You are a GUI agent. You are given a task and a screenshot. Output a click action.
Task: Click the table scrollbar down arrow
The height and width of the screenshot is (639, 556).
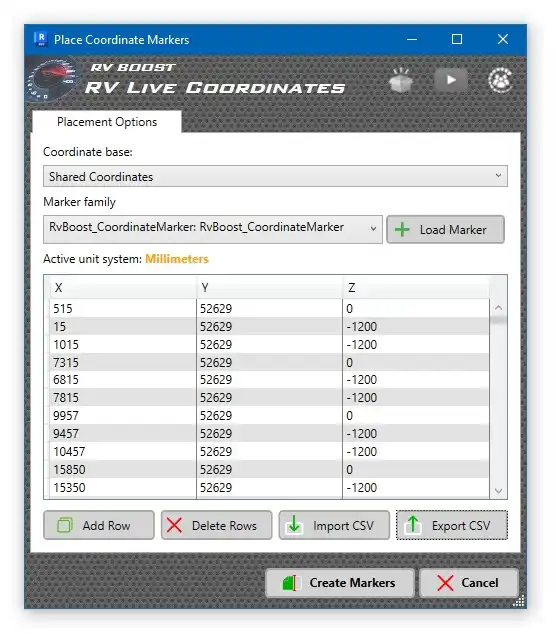click(498, 491)
